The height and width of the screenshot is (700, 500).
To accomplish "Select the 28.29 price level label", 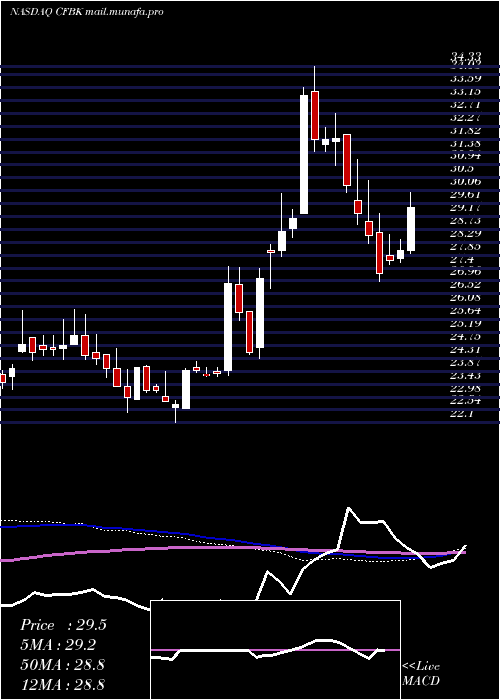I will (466, 233).
